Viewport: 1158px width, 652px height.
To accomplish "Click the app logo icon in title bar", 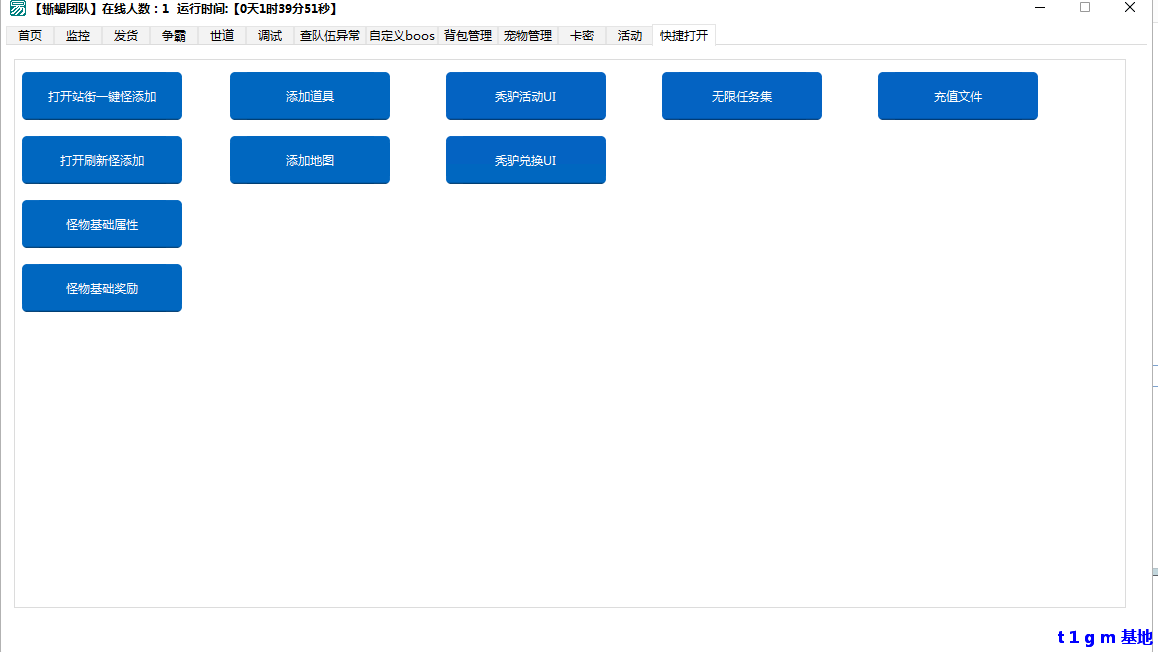I will pos(17,9).
